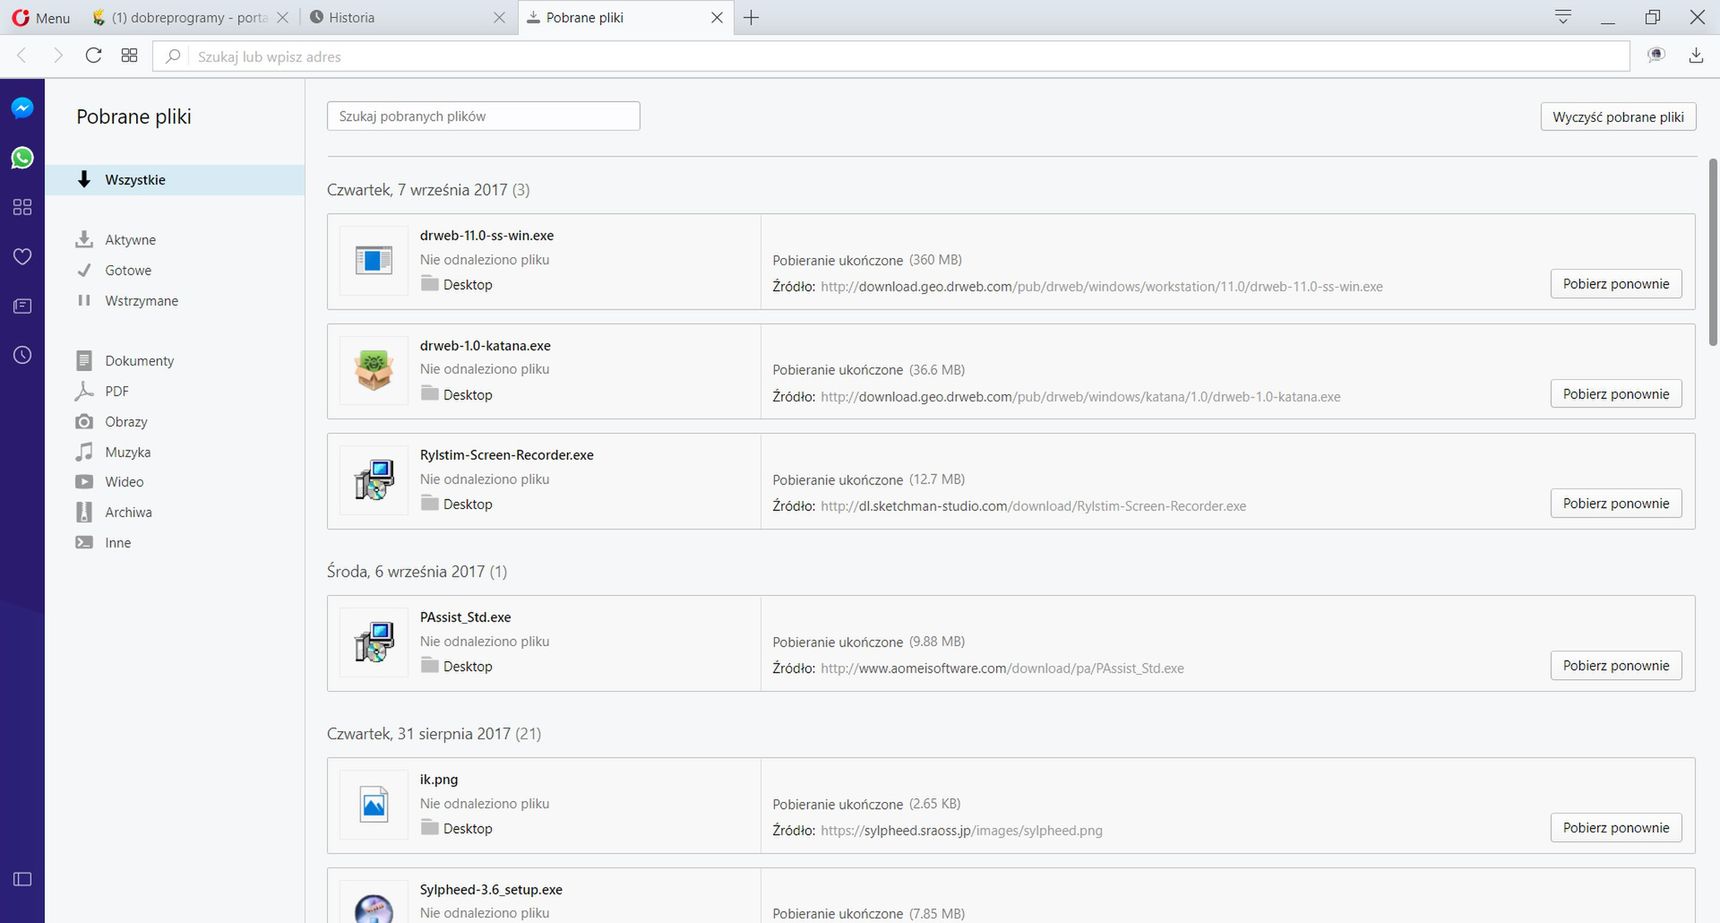Screen dimensions: 1720x923
Task: Open Speed Dial from address bar grid icon
Action: click(x=129, y=56)
